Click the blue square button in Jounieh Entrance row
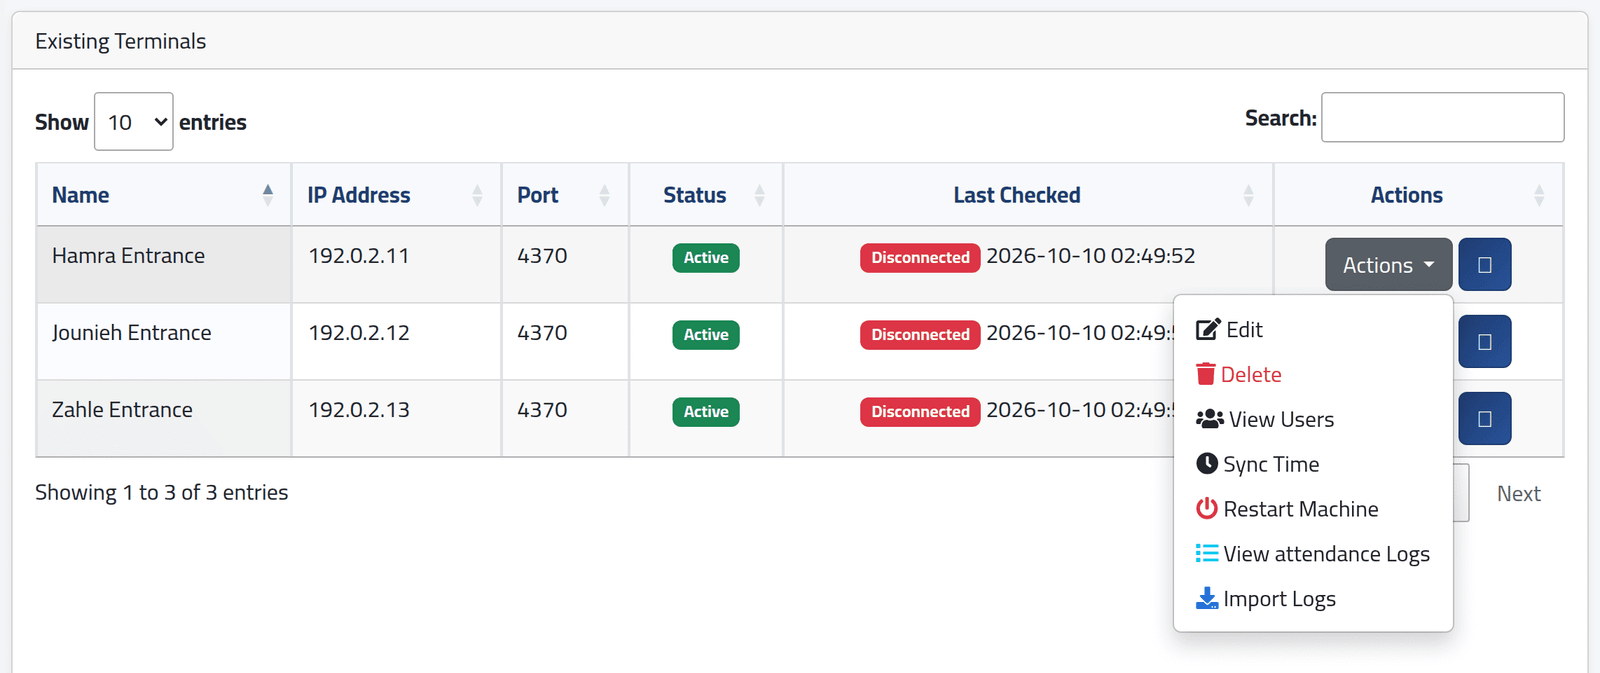Image resolution: width=1600 pixels, height=673 pixels. (x=1485, y=342)
